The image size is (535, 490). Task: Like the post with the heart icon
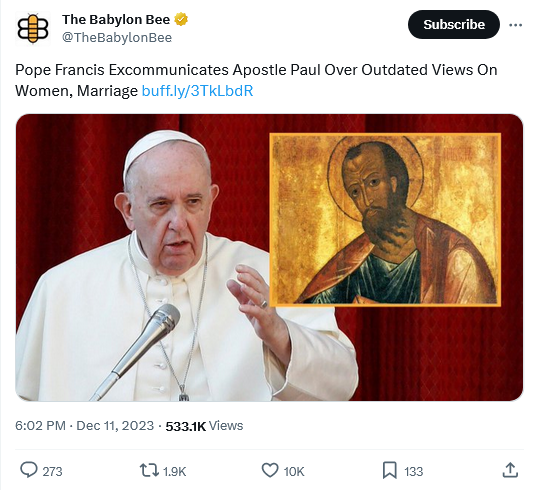pos(270,471)
